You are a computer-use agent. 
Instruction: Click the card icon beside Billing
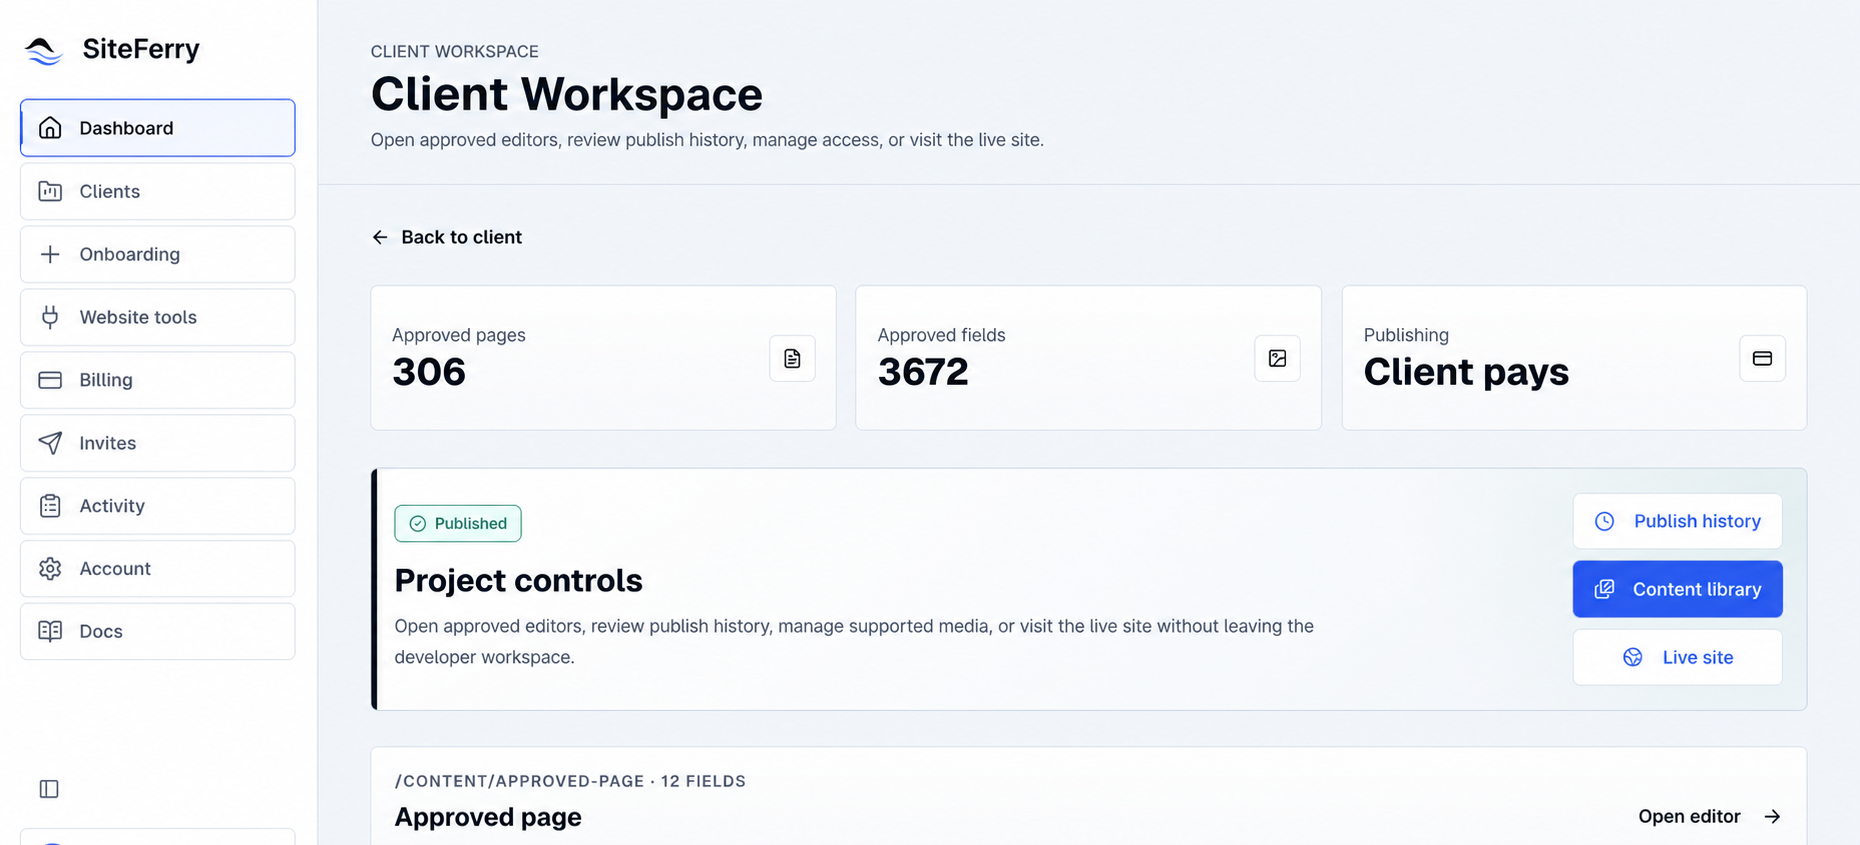pos(50,380)
